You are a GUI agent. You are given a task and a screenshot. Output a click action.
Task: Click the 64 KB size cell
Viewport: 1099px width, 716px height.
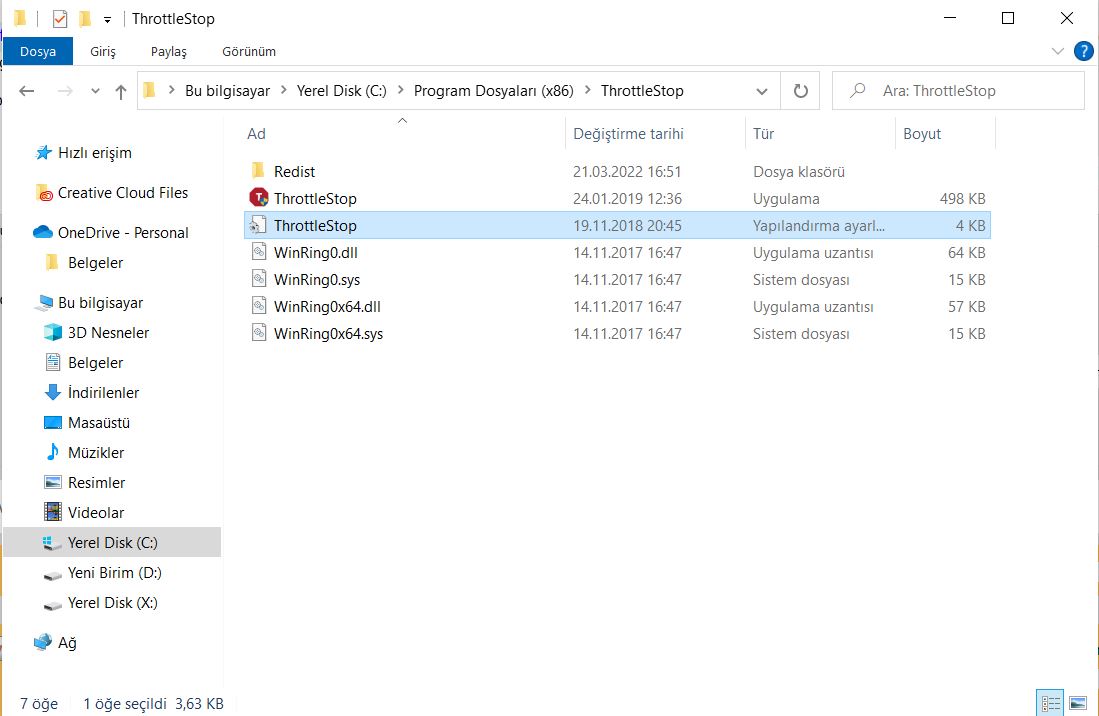coord(967,253)
